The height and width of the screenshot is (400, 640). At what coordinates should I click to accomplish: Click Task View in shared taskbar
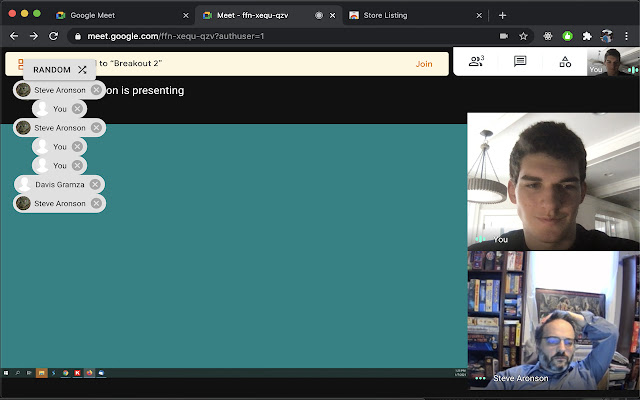point(29,373)
